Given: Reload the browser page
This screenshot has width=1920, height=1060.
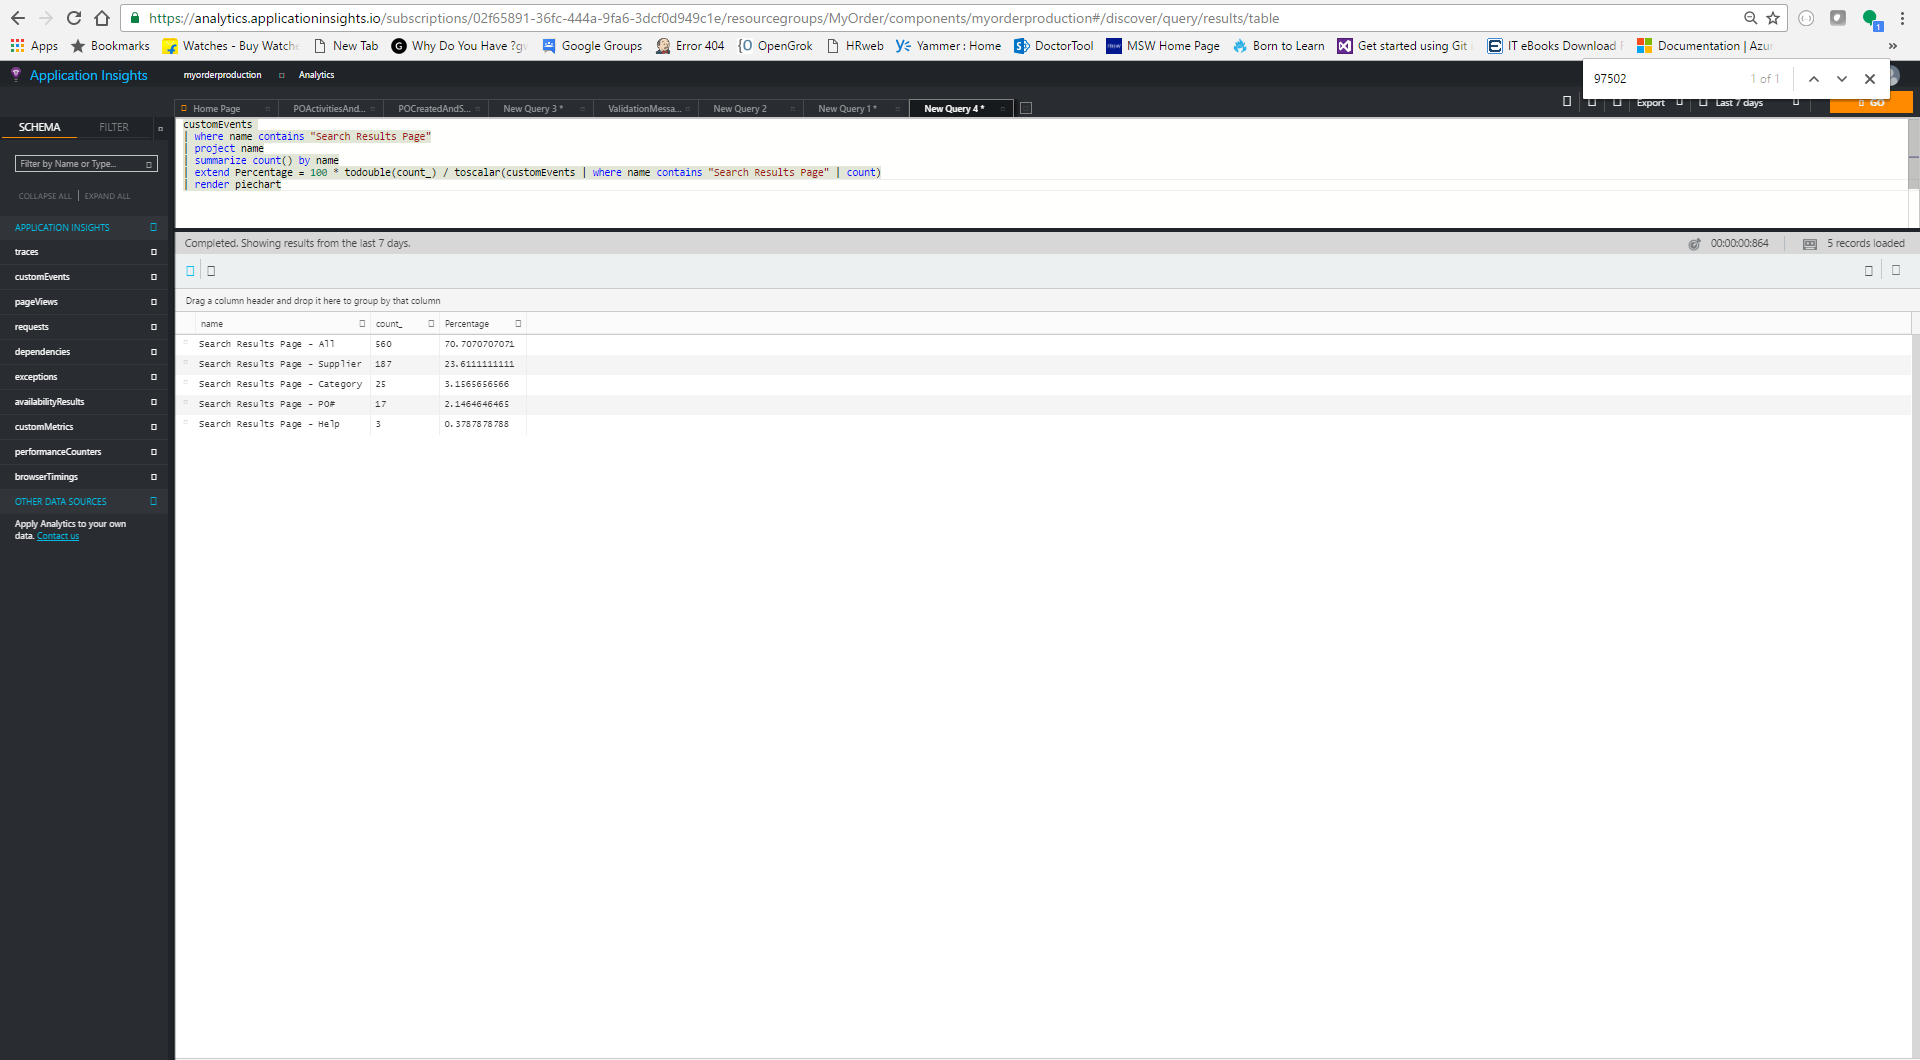Looking at the screenshot, I should (x=74, y=18).
